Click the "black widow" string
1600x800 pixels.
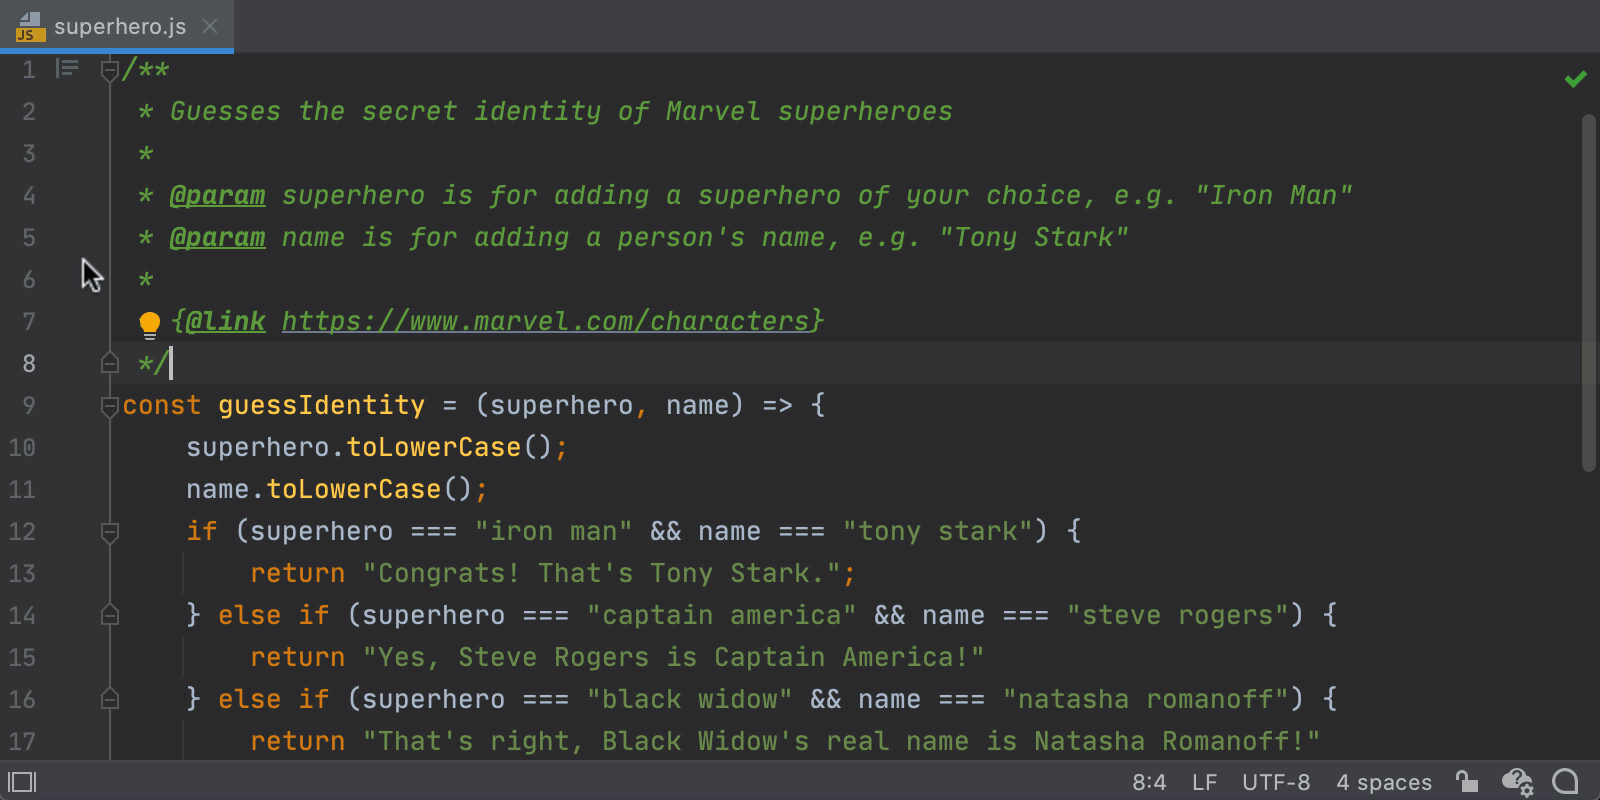coord(690,699)
